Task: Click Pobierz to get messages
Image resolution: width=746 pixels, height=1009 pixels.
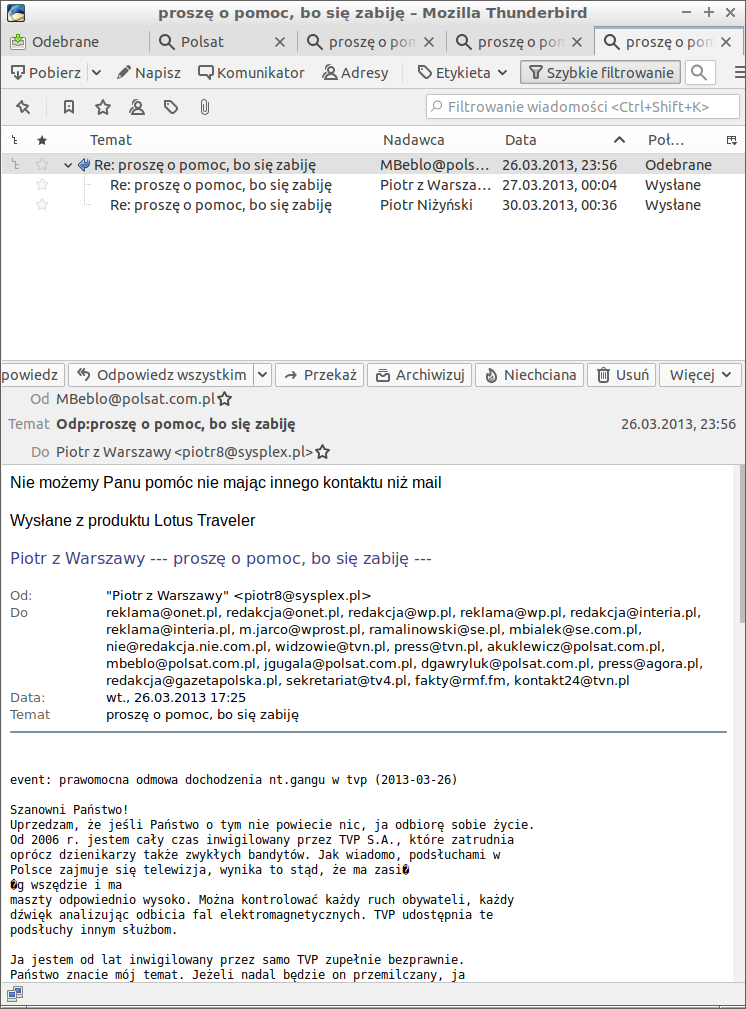Action: pos(46,73)
